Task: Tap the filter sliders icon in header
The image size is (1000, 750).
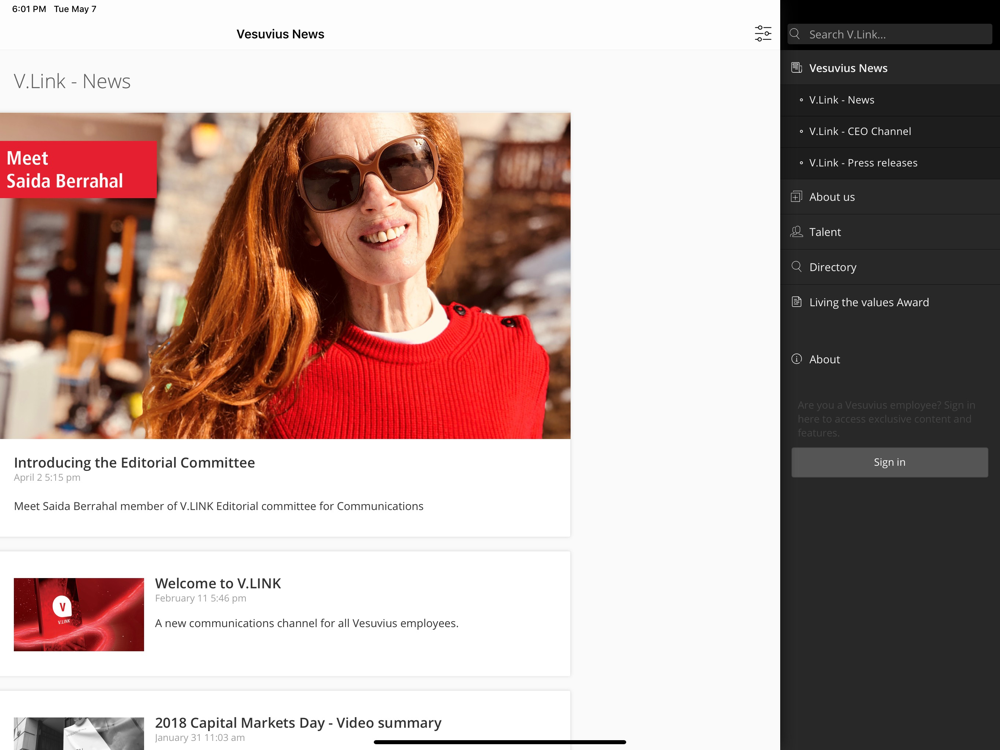Action: [x=763, y=34]
